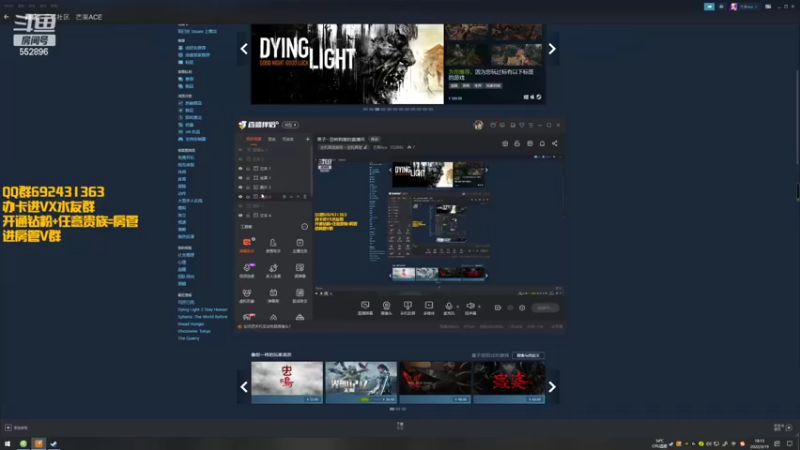Open the person-shaped toolbox tool

[x=273, y=245]
